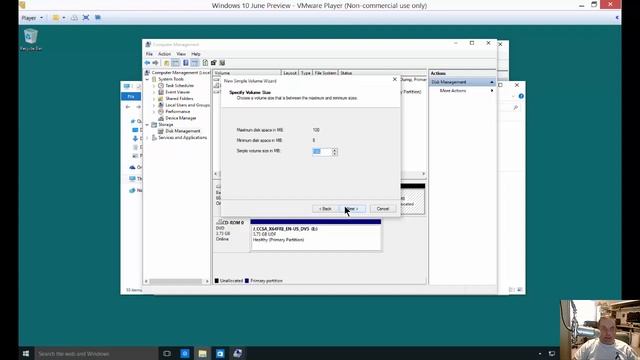Cancel the New Simple Volume Wizard
Screen dimensions: 640x360
383,209
